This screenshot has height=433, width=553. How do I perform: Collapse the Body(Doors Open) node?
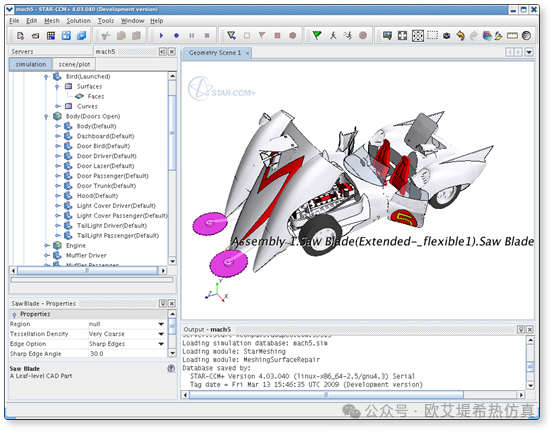tap(46, 117)
